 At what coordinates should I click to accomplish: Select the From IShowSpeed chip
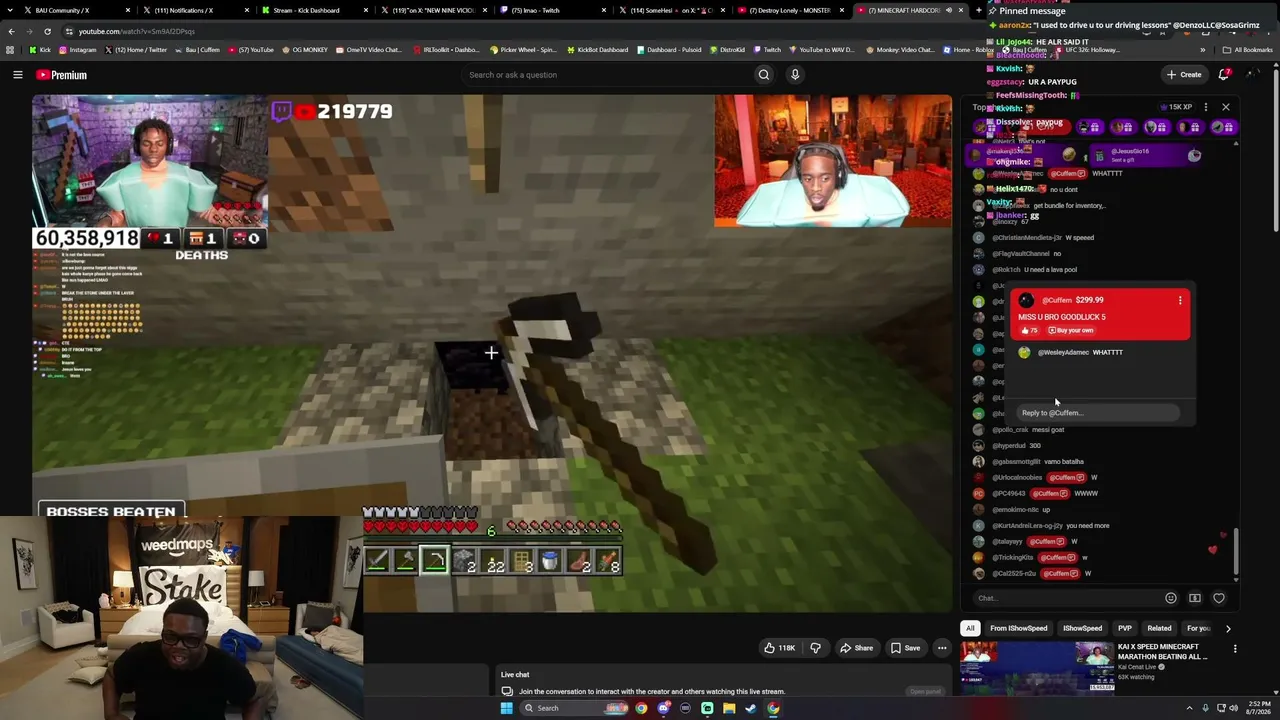click(1019, 628)
